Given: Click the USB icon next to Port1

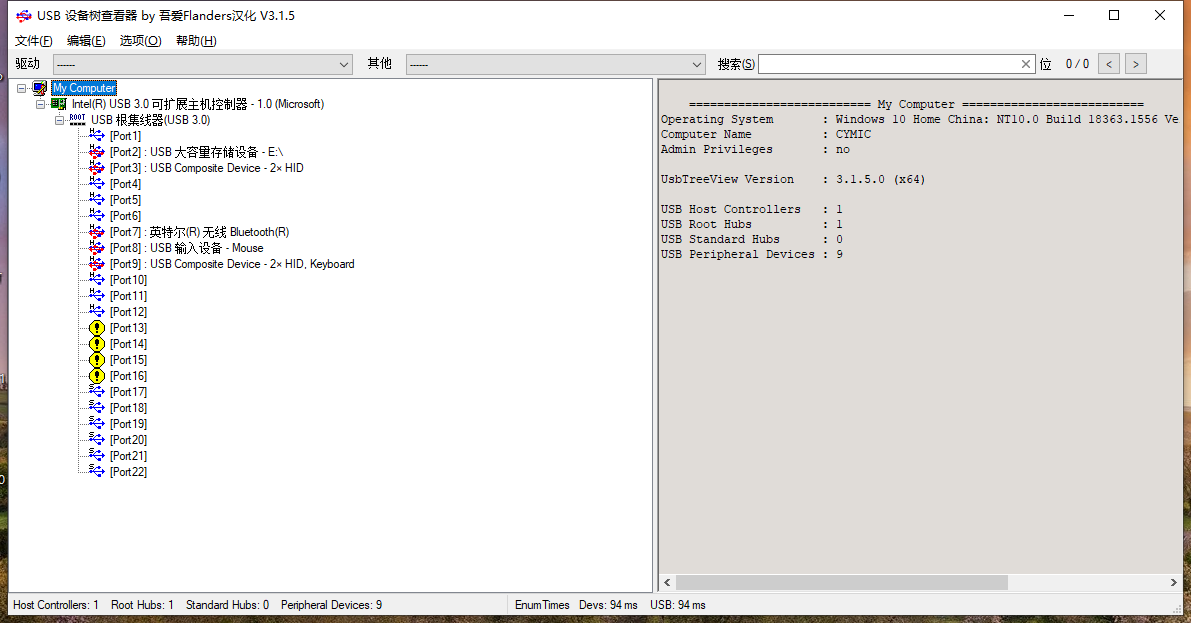Looking at the screenshot, I should (96, 135).
